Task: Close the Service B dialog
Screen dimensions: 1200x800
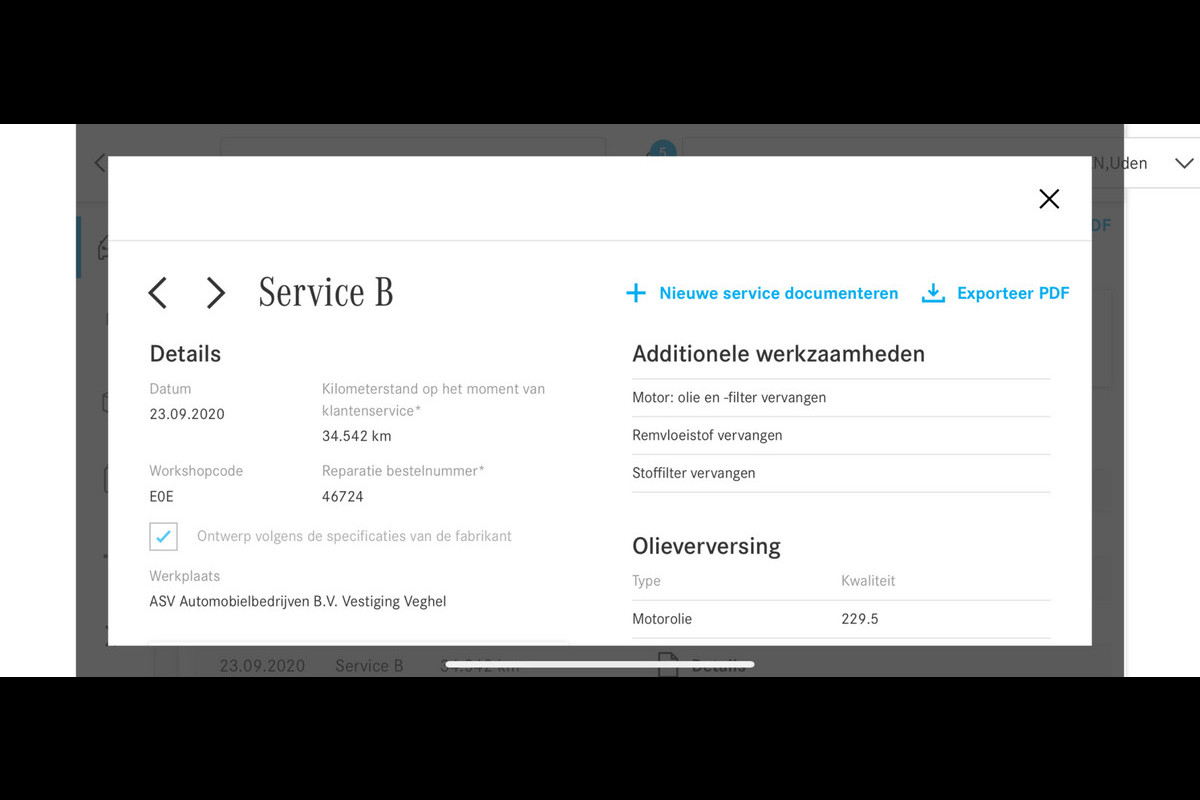Action: click(x=1049, y=199)
